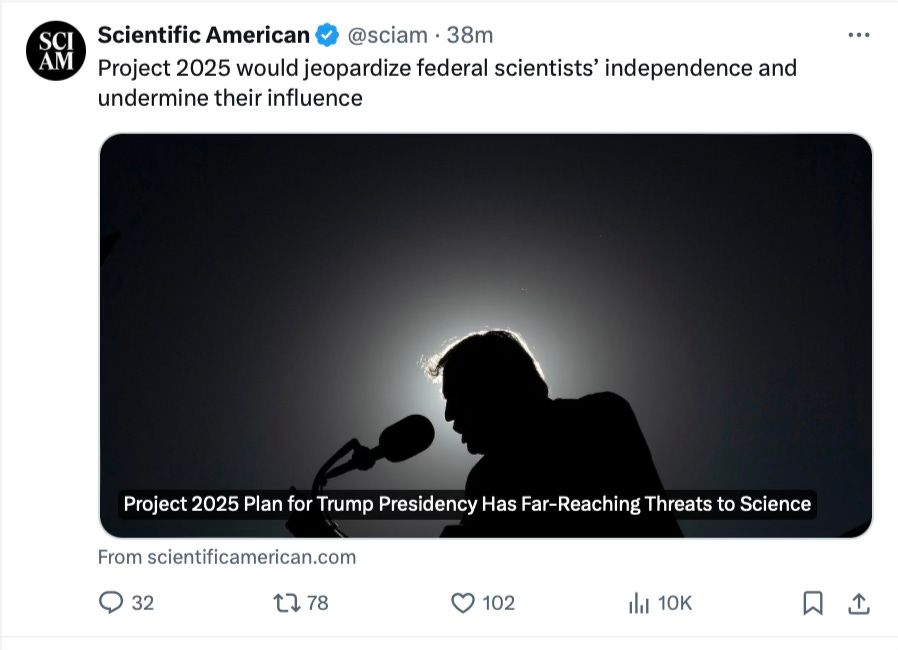Viewport: 898px width, 650px height.
Task: Repost the tweet using the retweet icon
Action: click(x=287, y=602)
